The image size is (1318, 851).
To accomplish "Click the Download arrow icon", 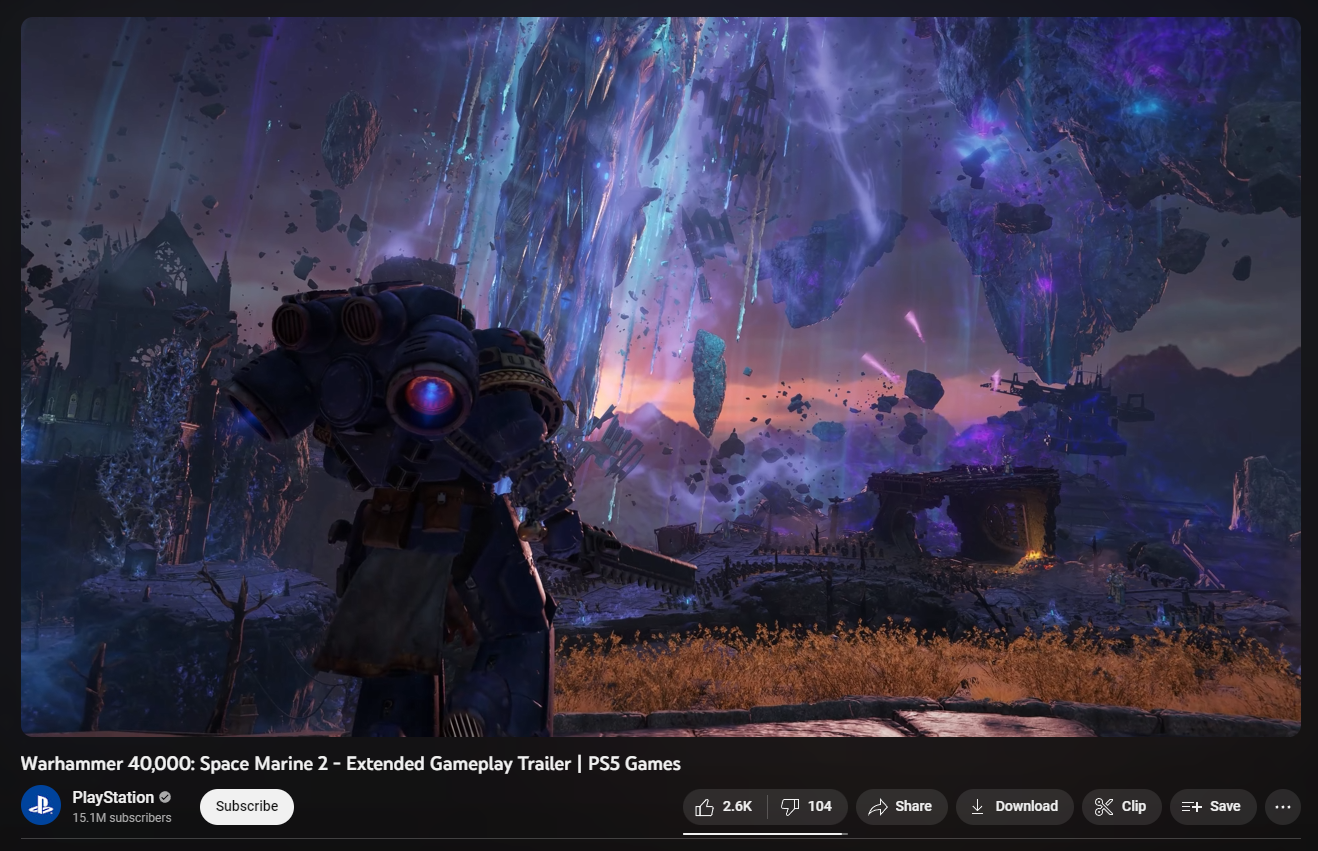I will click(x=975, y=806).
